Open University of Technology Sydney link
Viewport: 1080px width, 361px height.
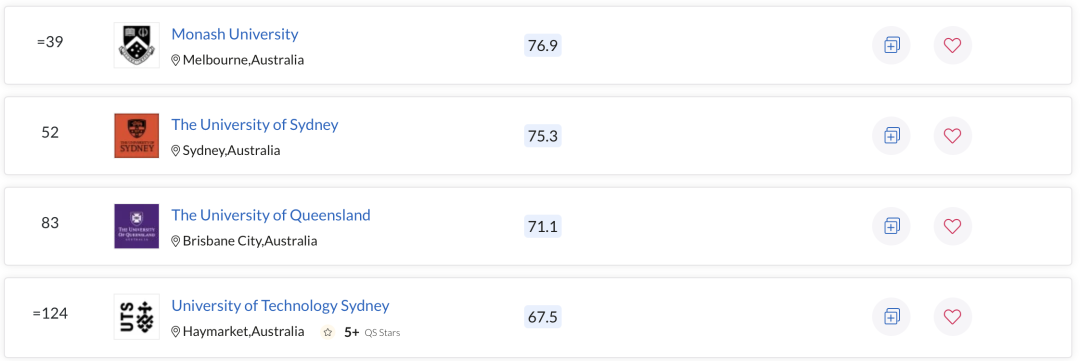280,305
